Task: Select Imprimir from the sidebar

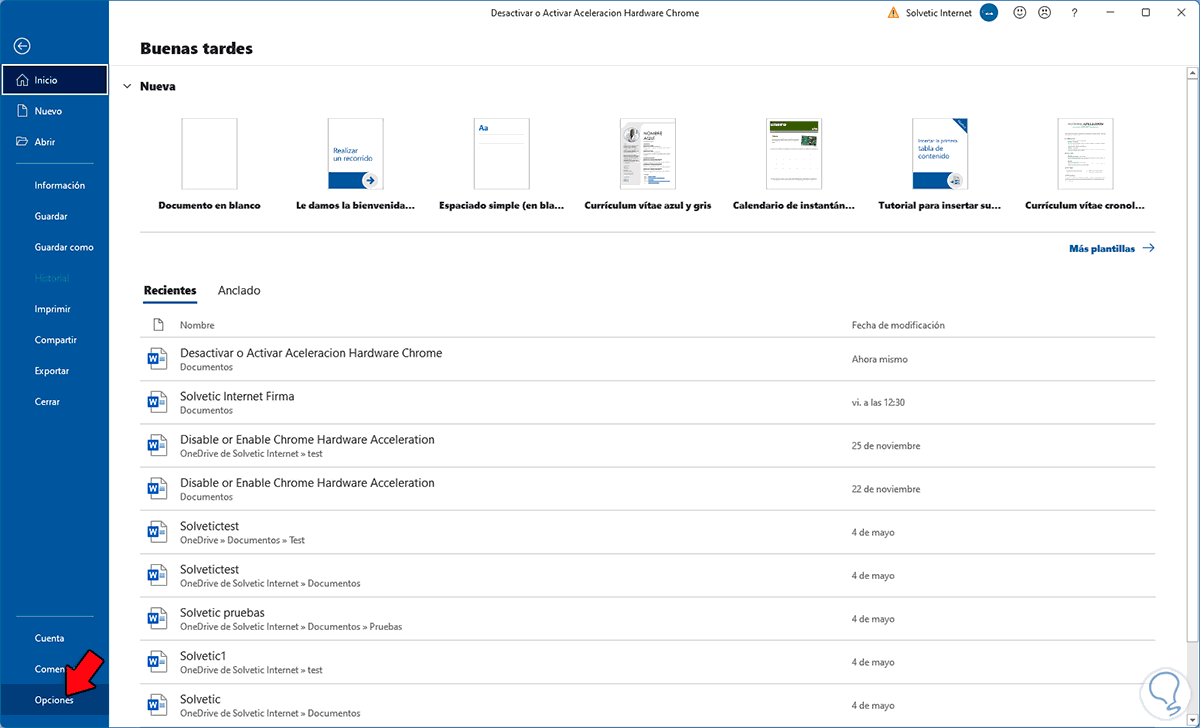Action: pos(52,309)
